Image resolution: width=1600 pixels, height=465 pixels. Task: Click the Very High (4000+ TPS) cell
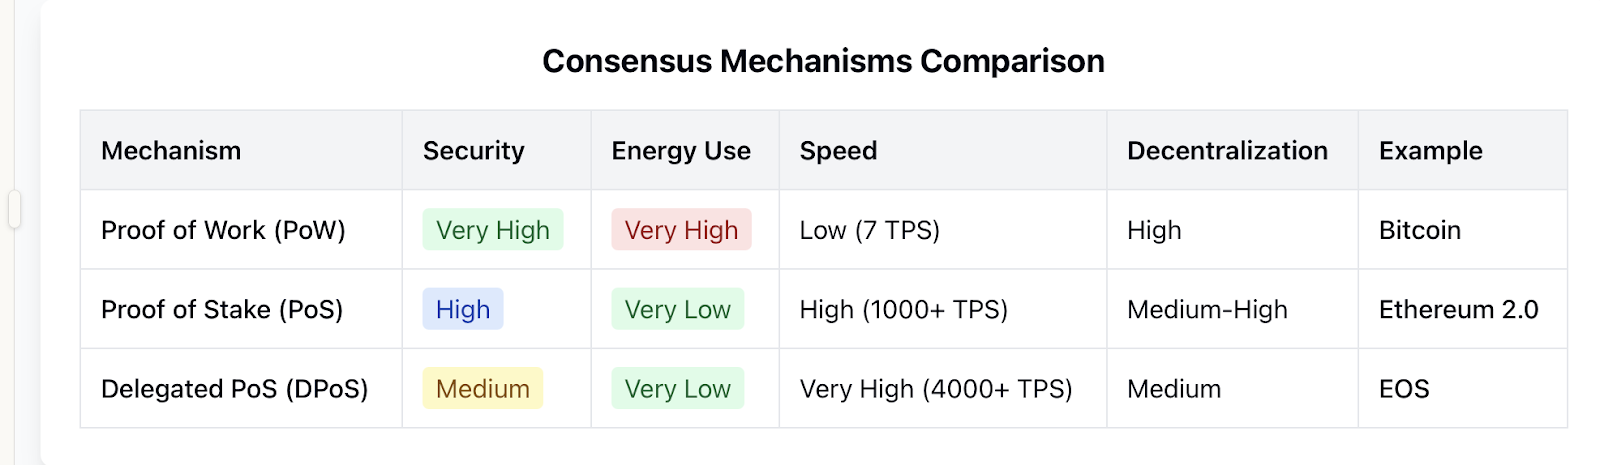[x=935, y=389]
